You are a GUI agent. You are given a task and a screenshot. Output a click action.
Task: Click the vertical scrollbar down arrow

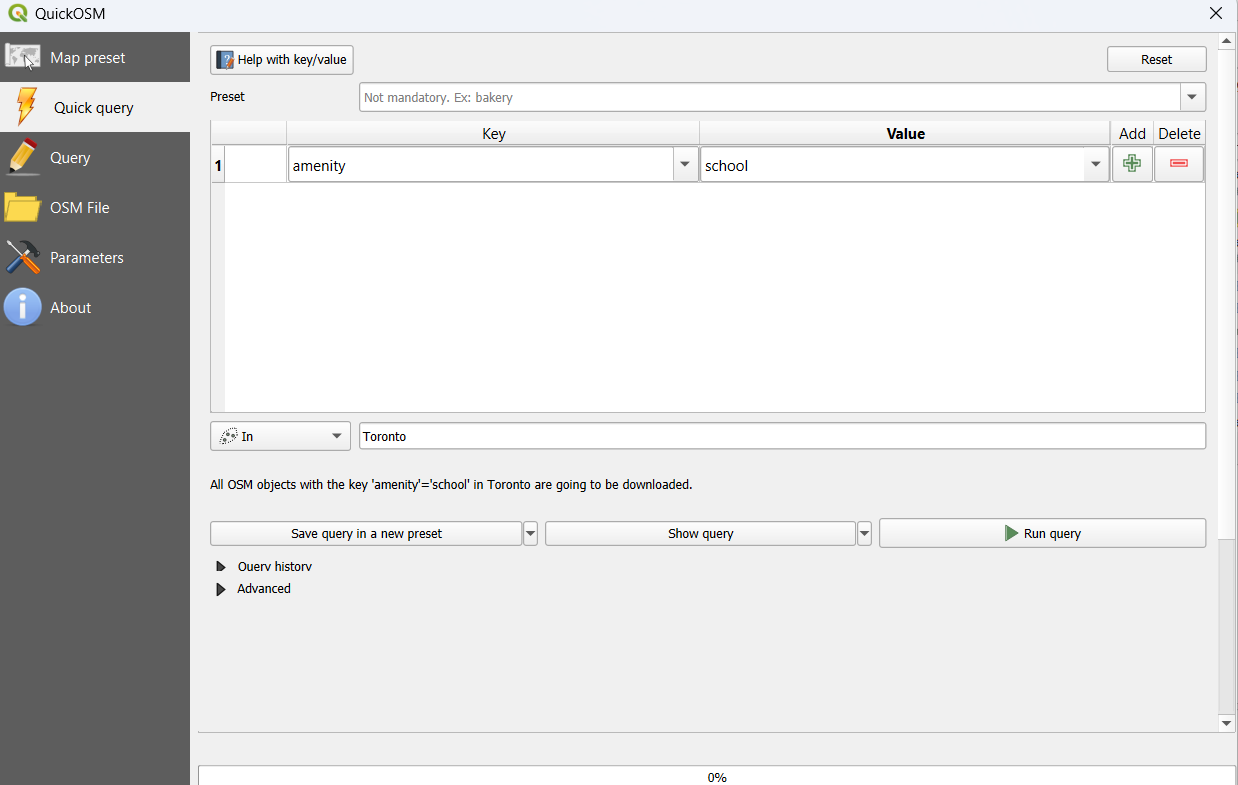1227,723
